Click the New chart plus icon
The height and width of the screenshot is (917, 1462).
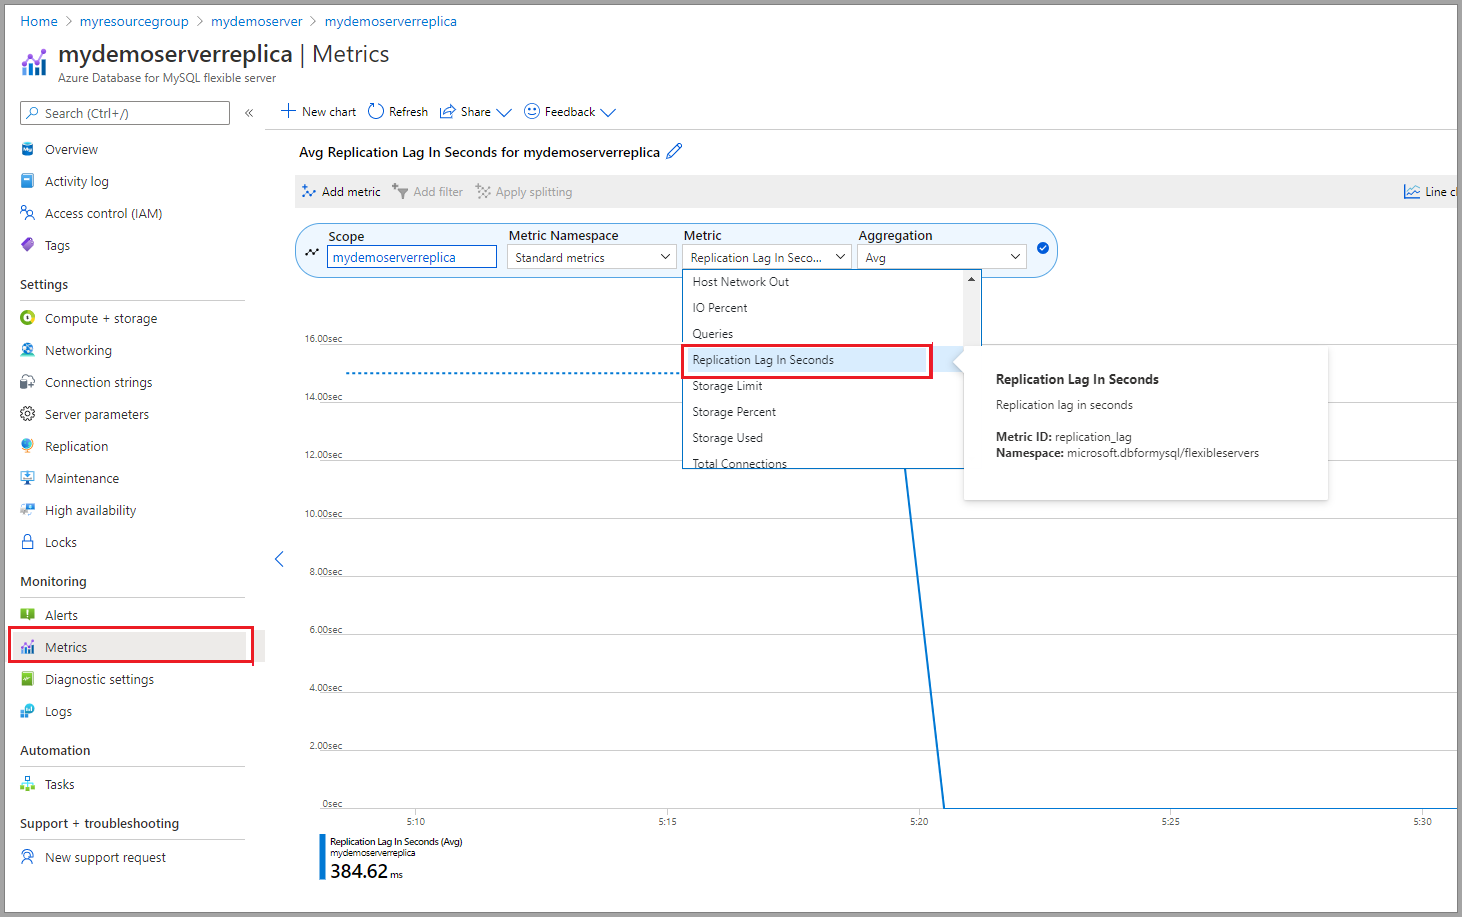tap(288, 111)
